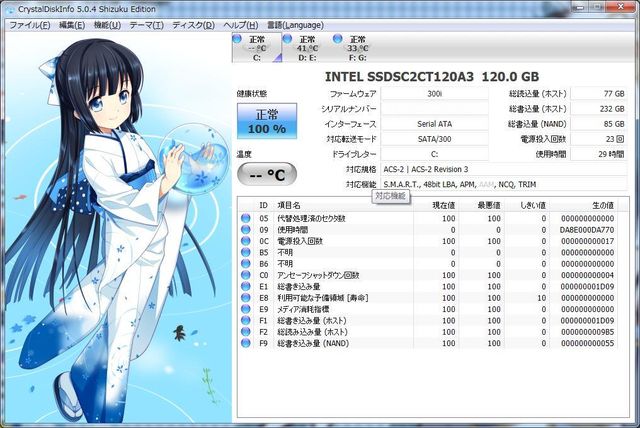Click the 最悪値 column header

(482, 205)
